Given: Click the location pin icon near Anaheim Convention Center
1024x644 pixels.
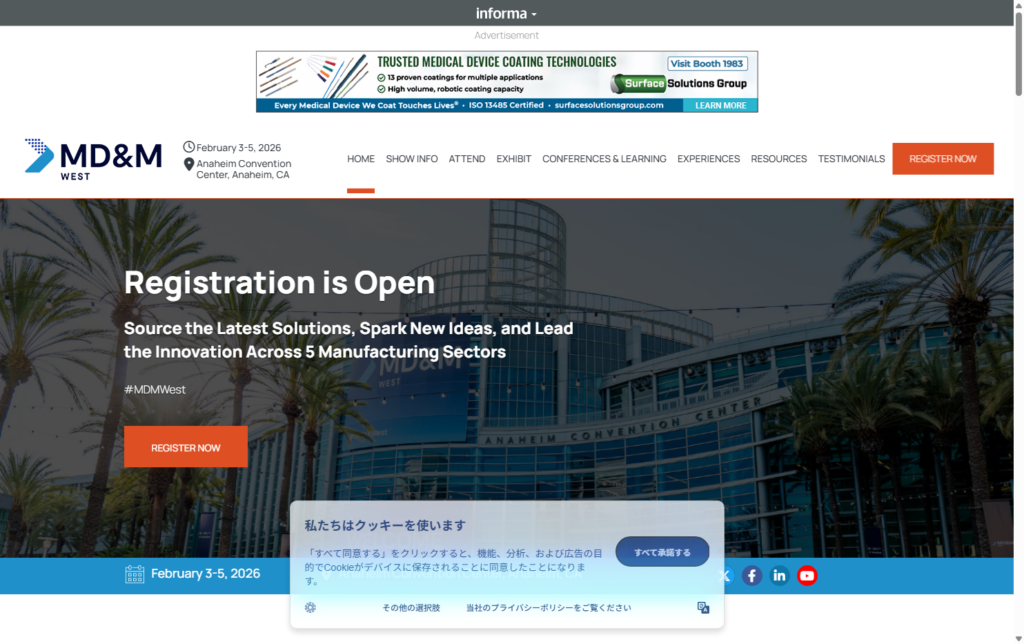Looking at the screenshot, I should tap(189, 163).
